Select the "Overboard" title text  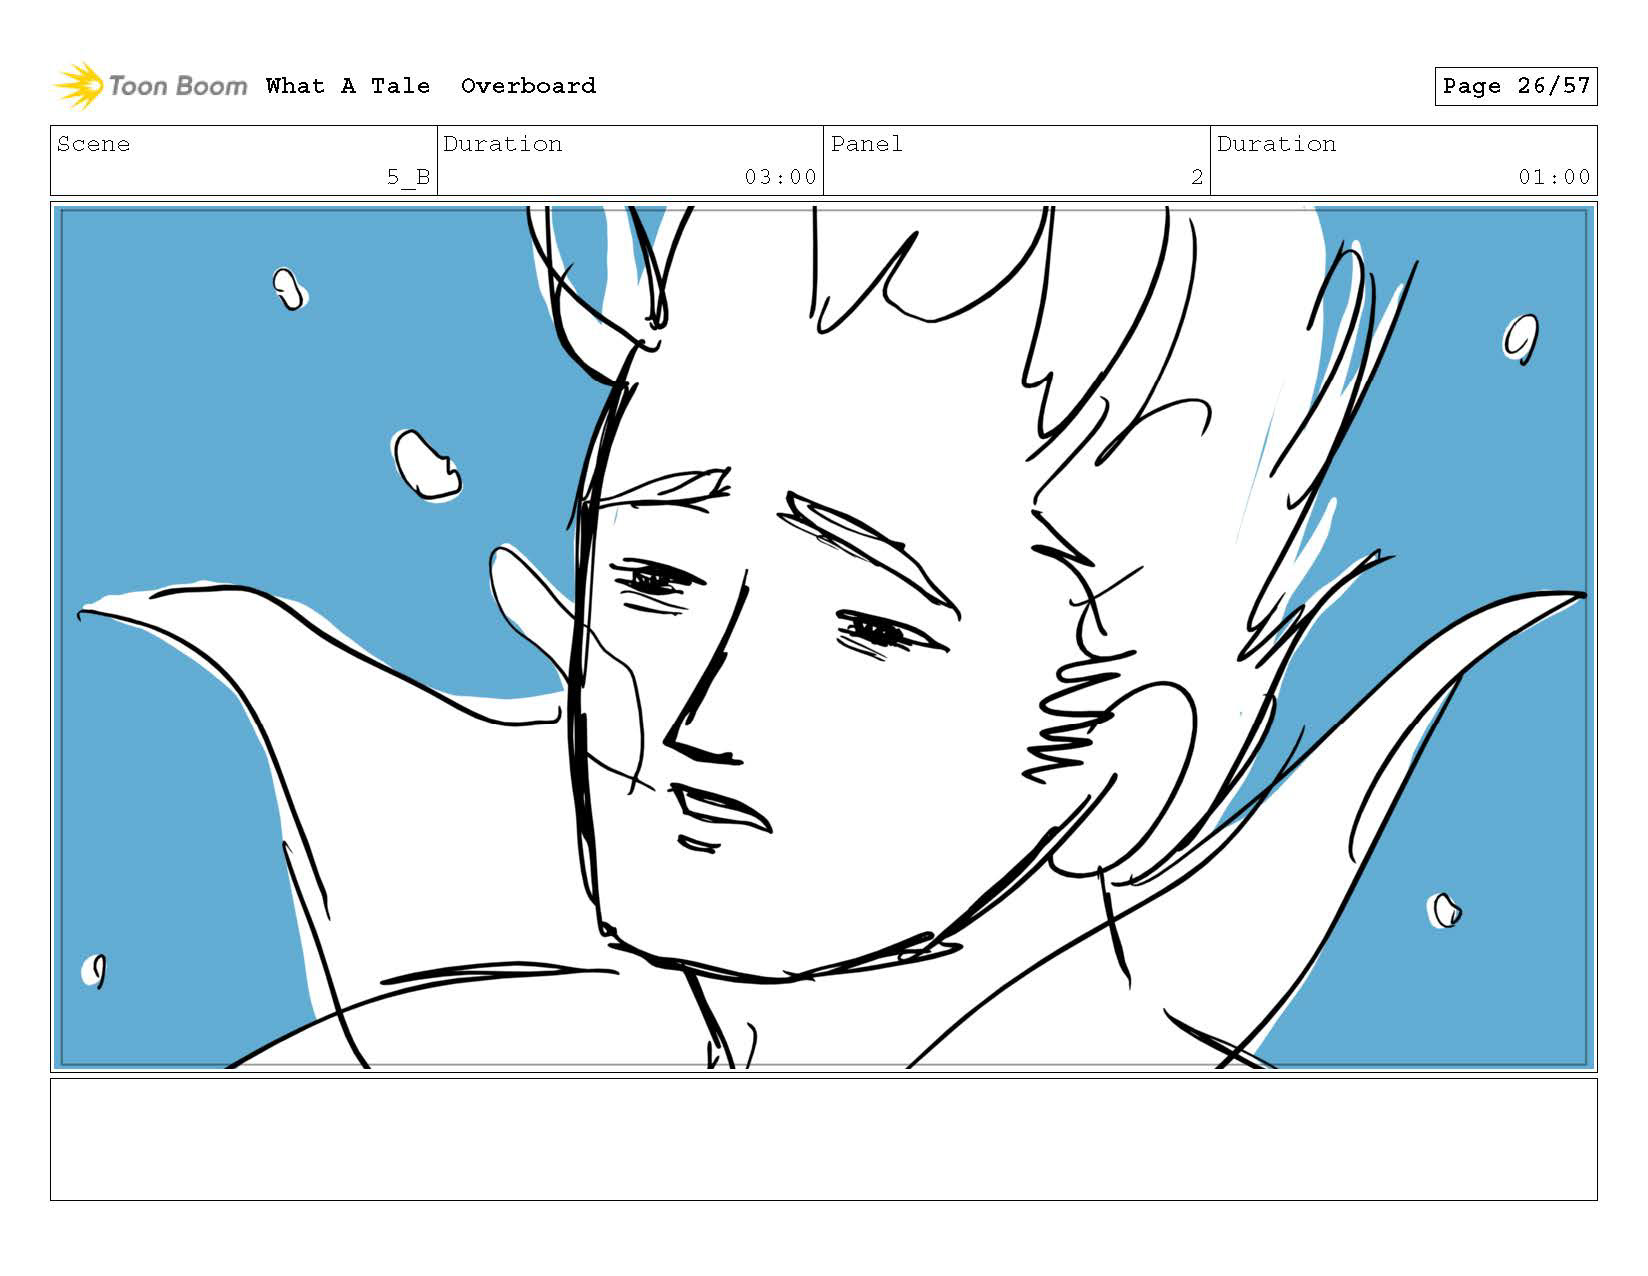pyautogui.click(x=528, y=86)
